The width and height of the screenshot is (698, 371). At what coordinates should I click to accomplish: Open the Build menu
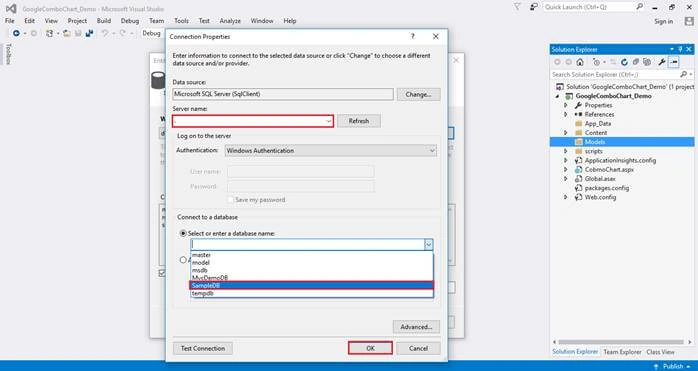(x=104, y=21)
